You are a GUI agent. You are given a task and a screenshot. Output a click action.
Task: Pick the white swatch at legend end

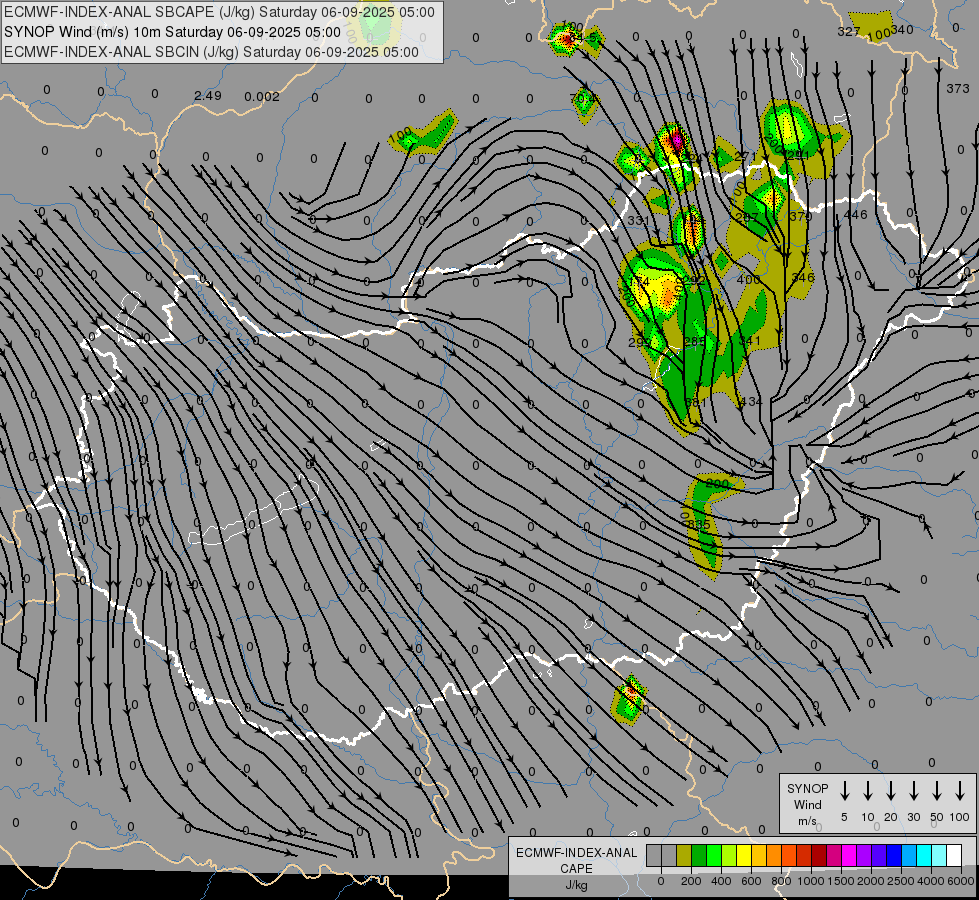point(955,855)
